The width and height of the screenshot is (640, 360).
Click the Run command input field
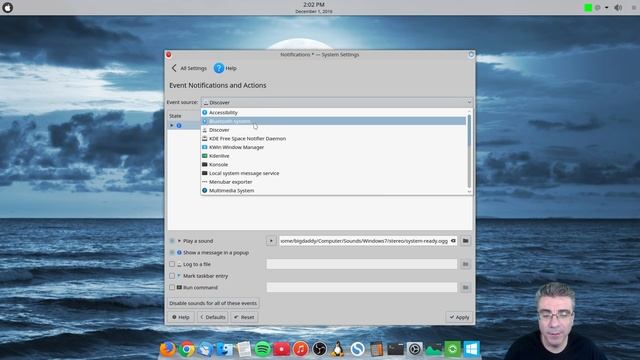362,287
